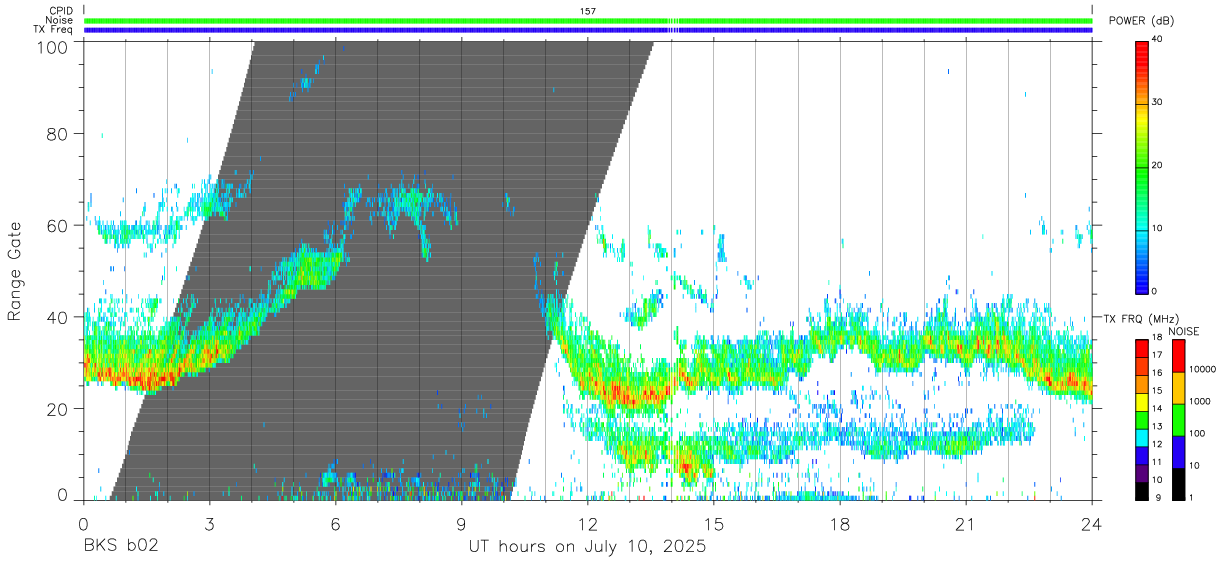Screen dimensions: 1228x567
Task: Click the CPID label at top left
Action: pos(60,11)
